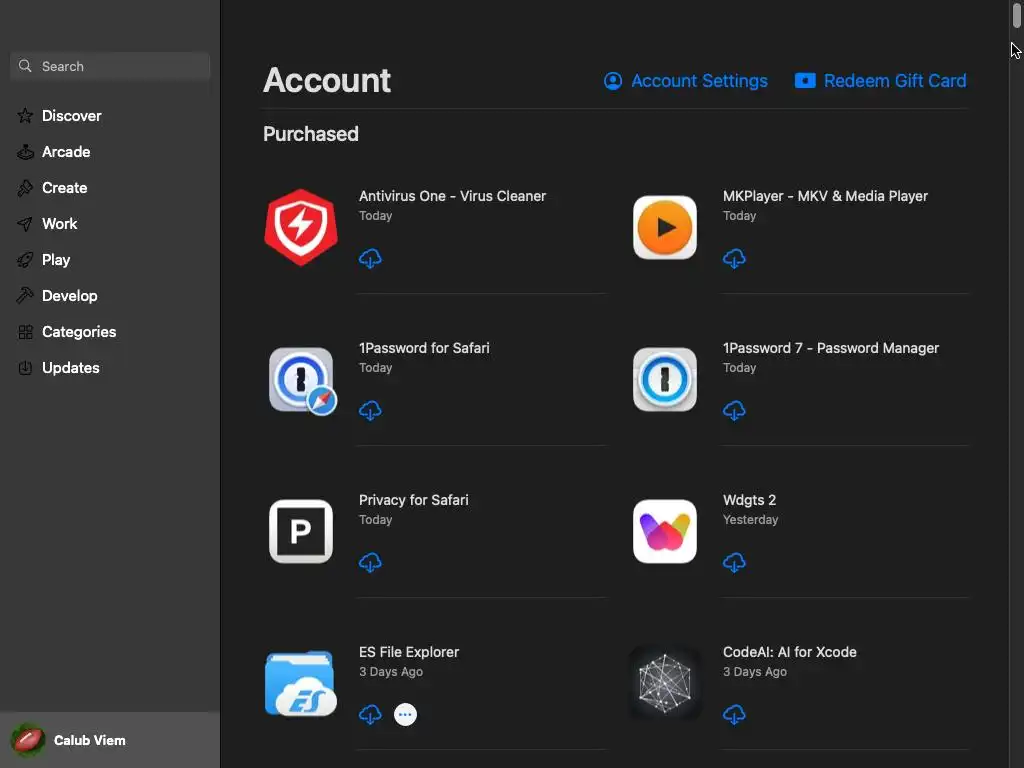Open more options for ES File Explorer
The image size is (1024, 768).
pyautogui.click(x=406, y=714)
